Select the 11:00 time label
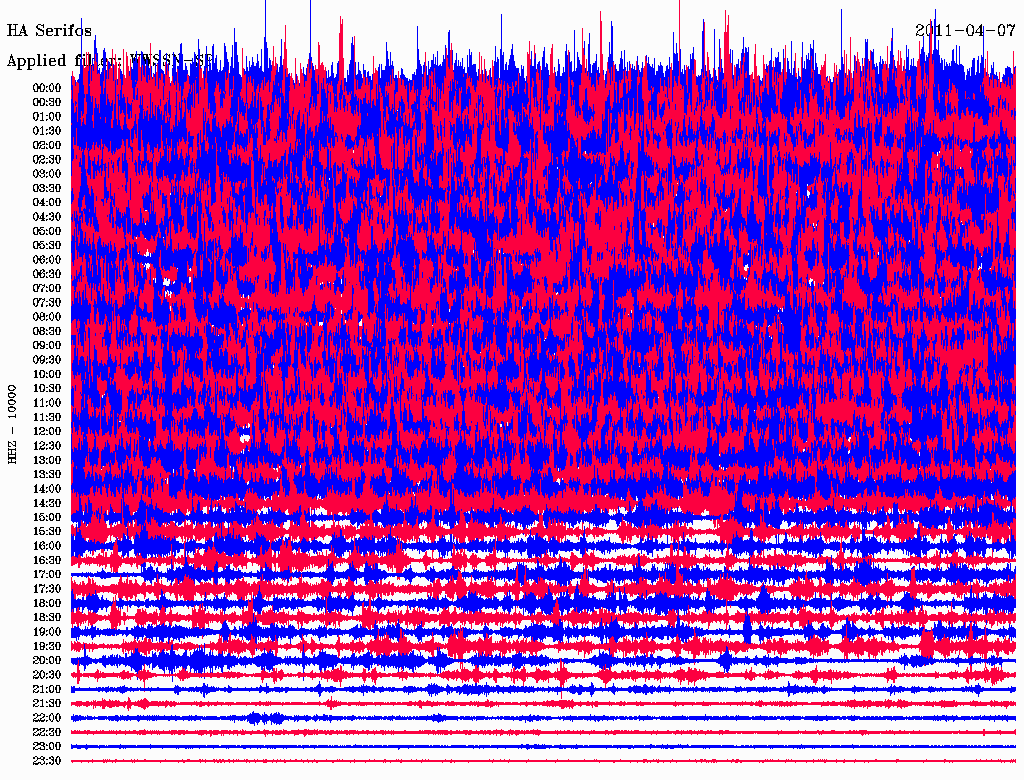 click(x=47, y=403)
